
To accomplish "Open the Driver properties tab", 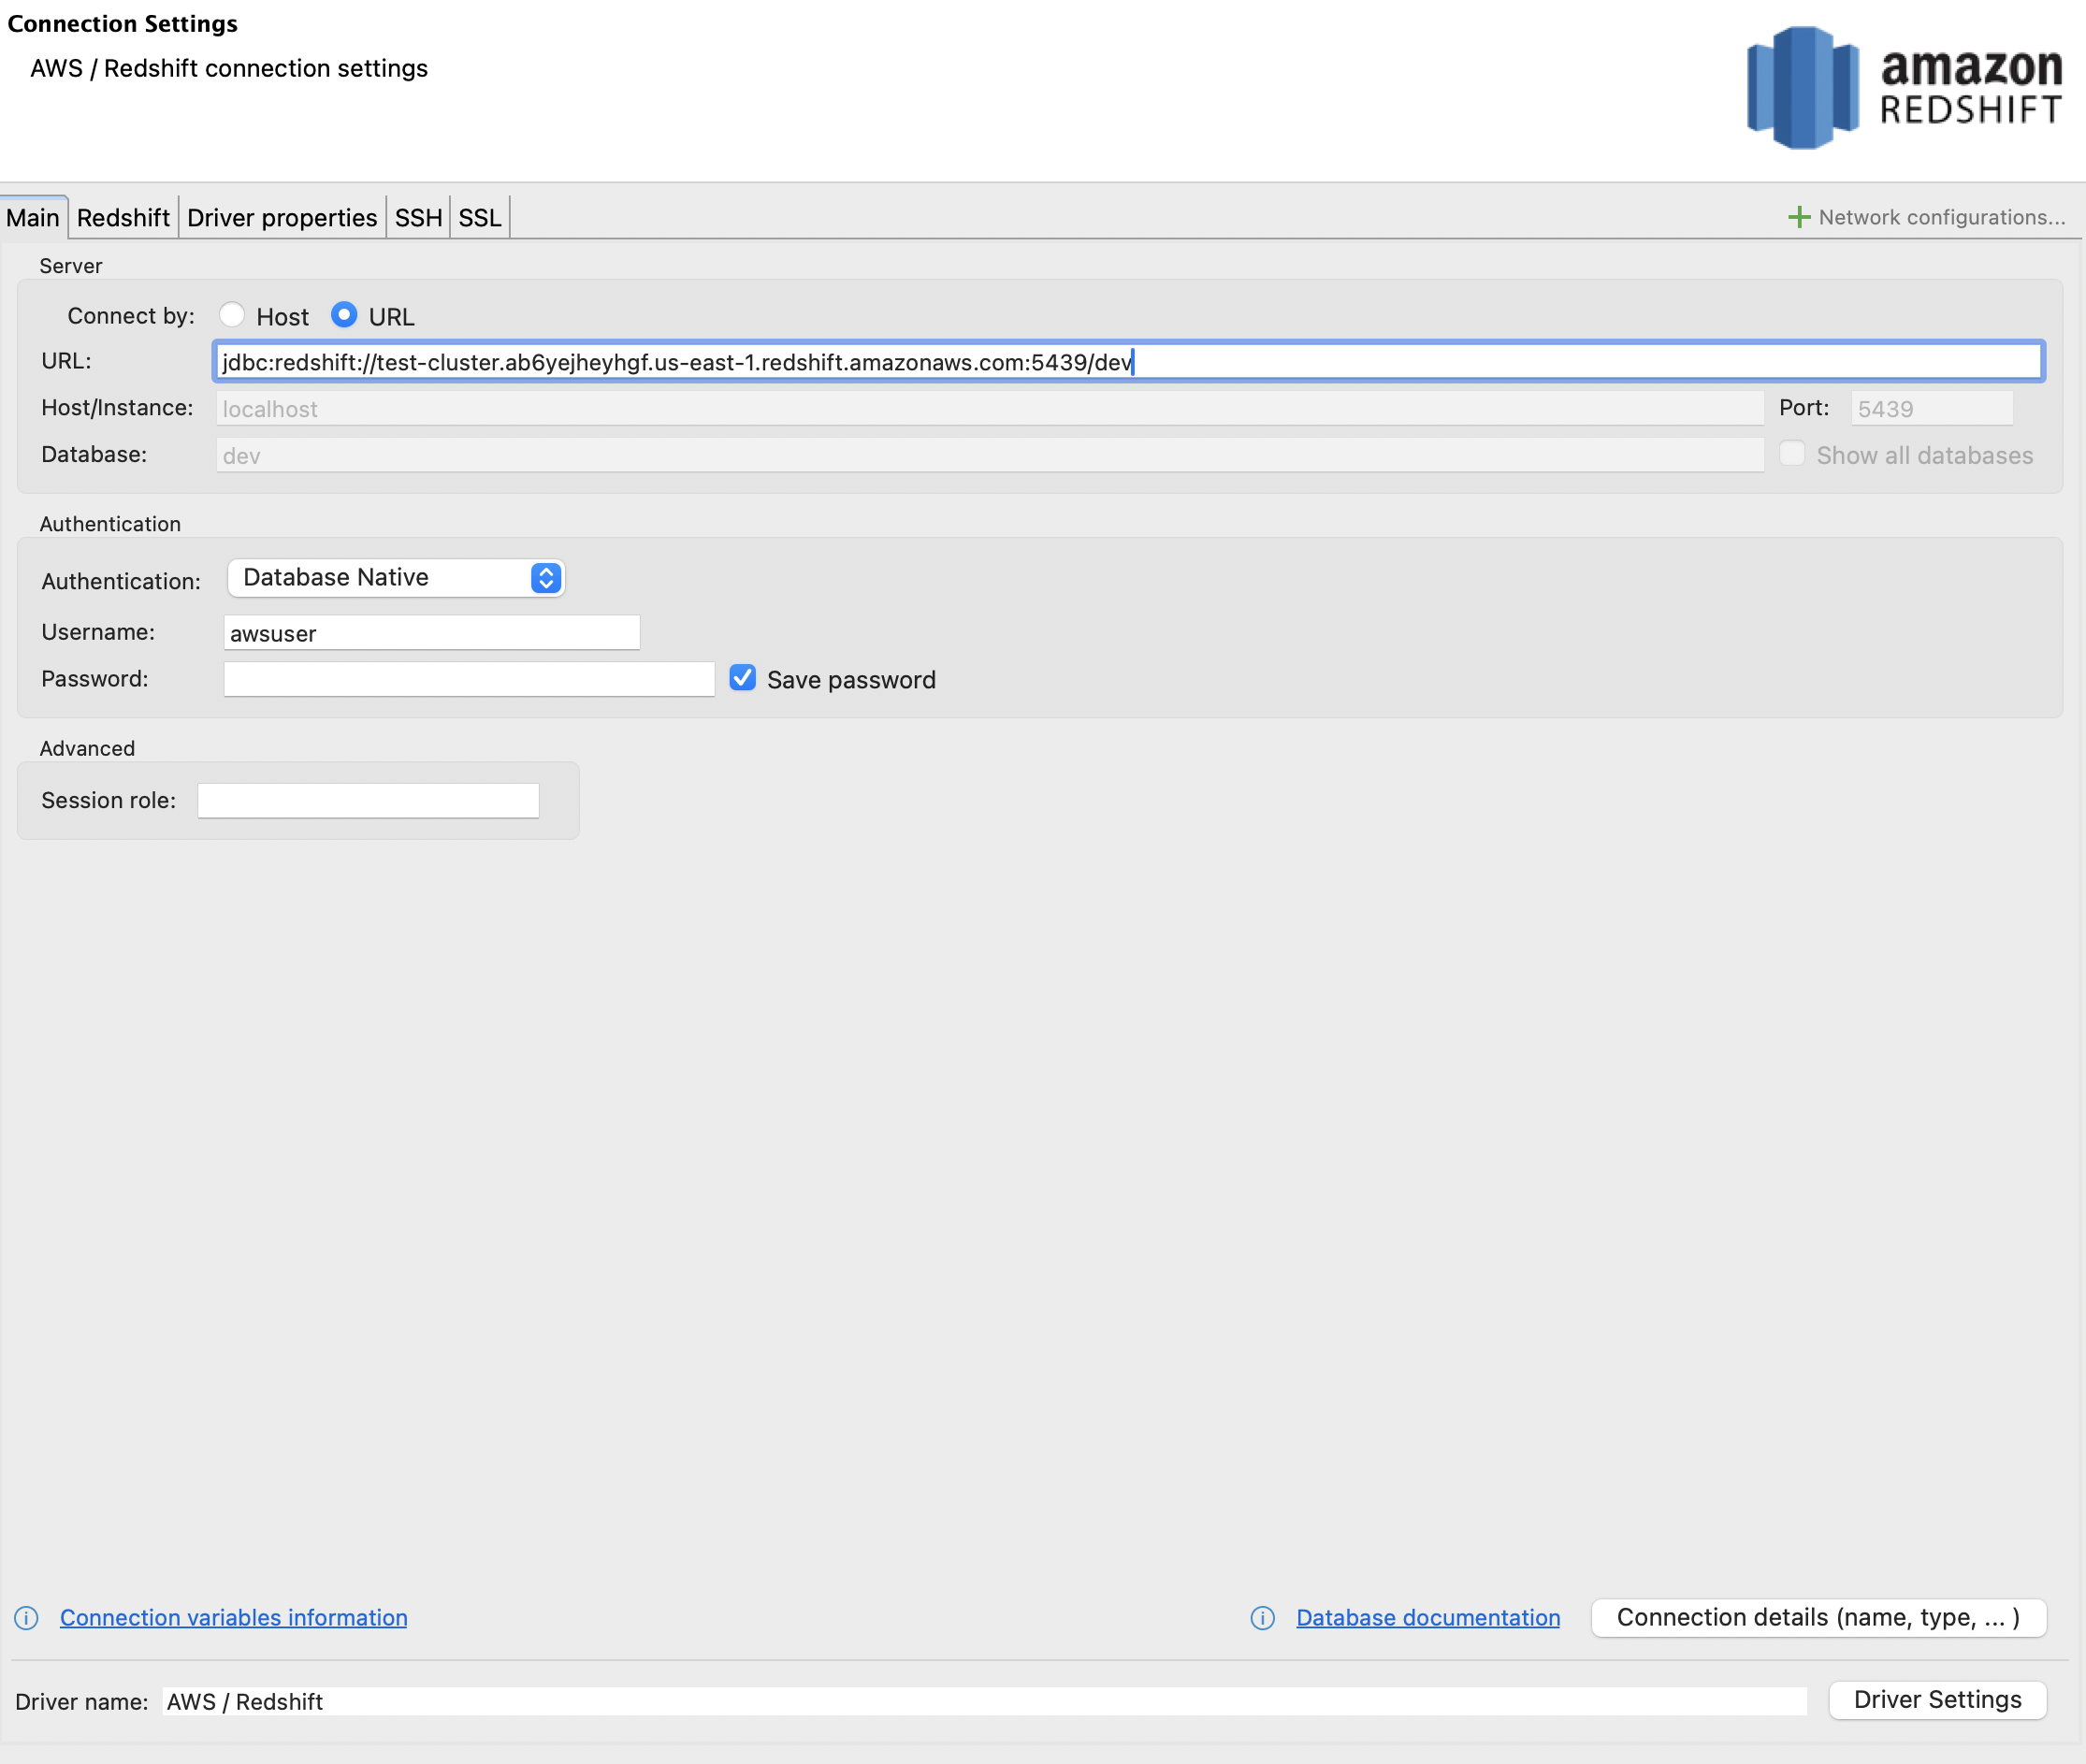I will (282, 218).
